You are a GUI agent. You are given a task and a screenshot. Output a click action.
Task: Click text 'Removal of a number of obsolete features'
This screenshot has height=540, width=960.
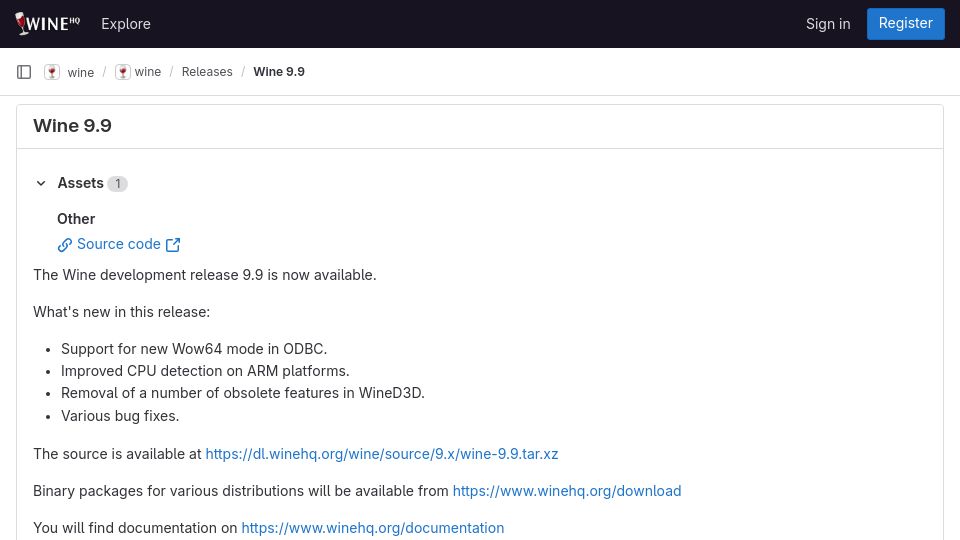(201, 393)
